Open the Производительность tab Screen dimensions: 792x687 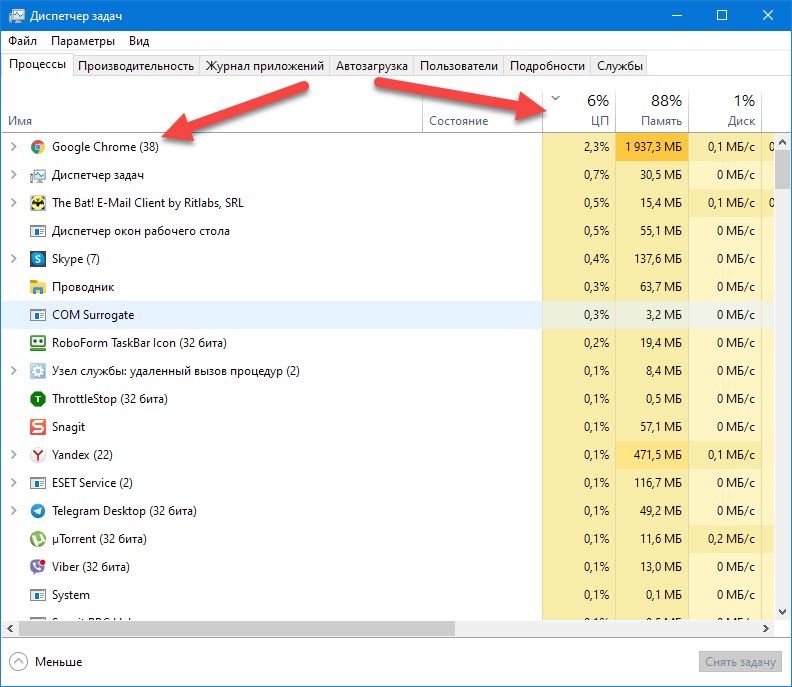[136, 66]
